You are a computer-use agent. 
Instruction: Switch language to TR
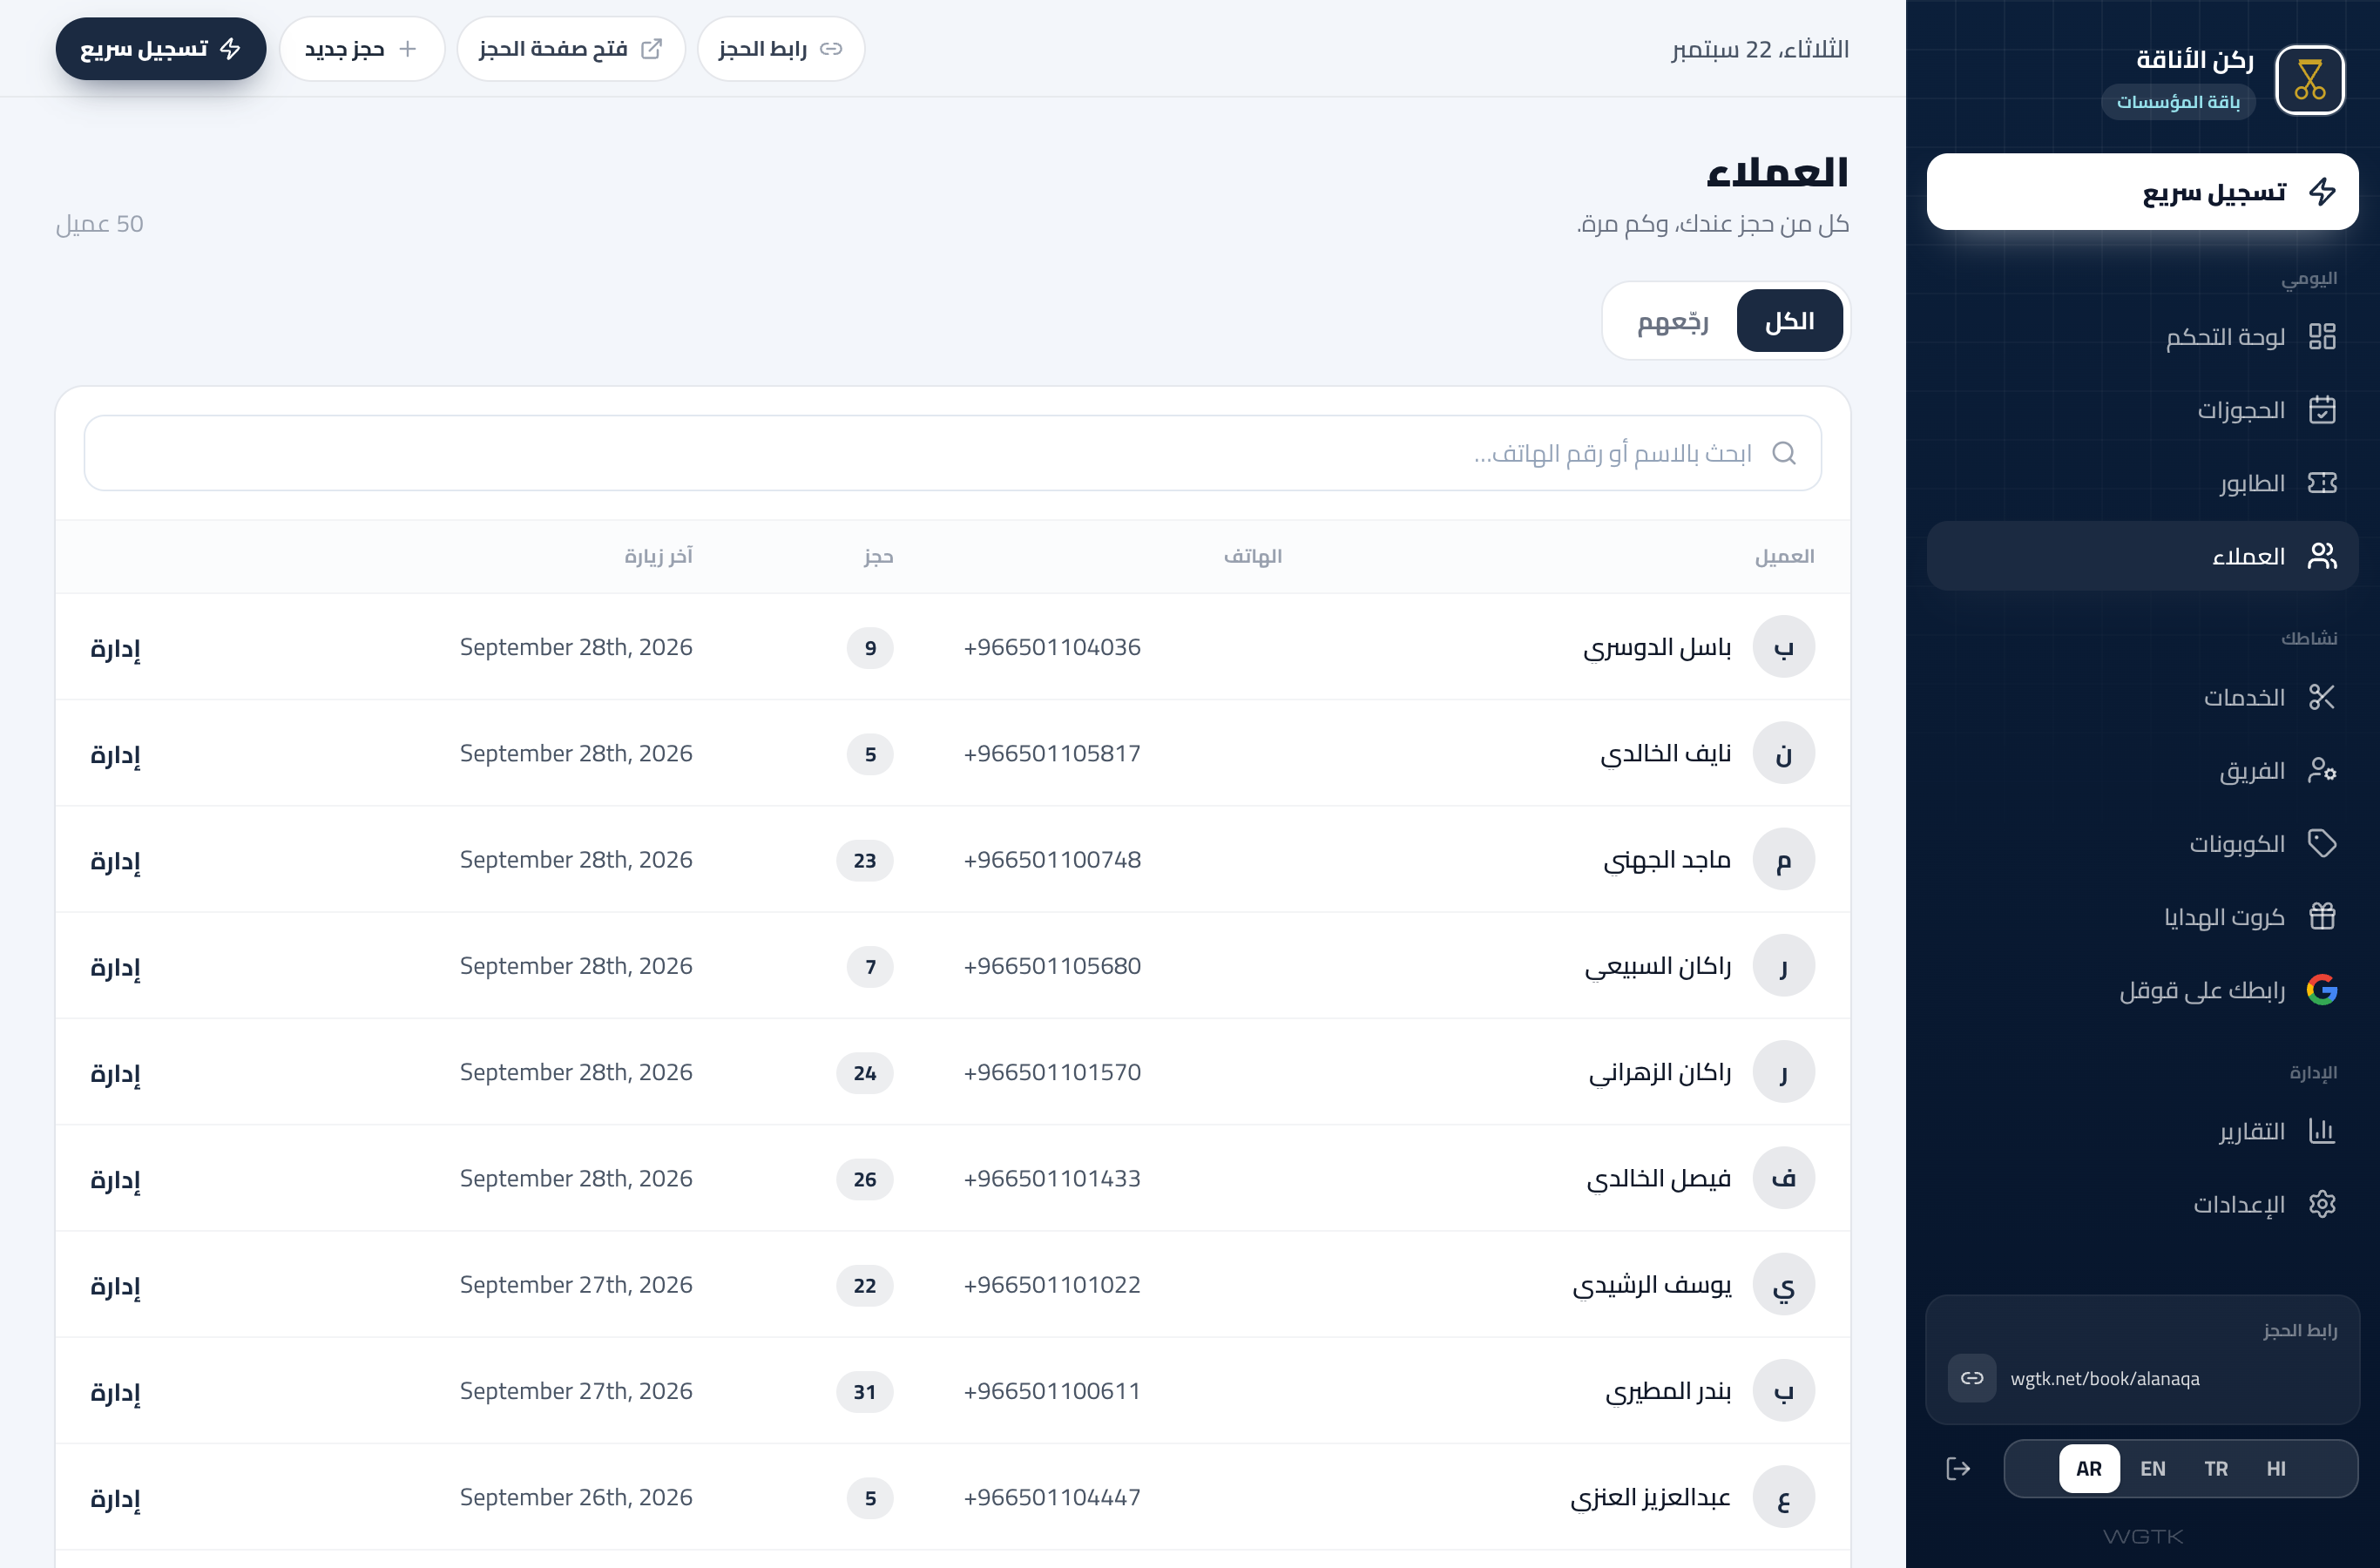point(2216,1468)
